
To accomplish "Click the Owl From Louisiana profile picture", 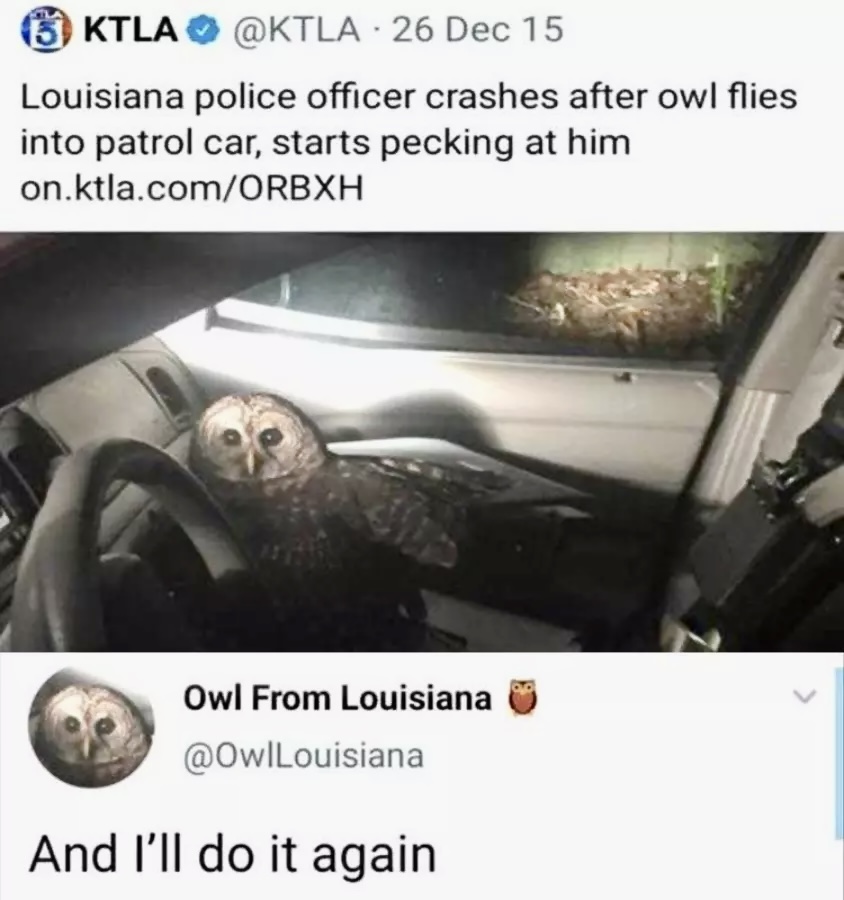I will coord(92,728).
